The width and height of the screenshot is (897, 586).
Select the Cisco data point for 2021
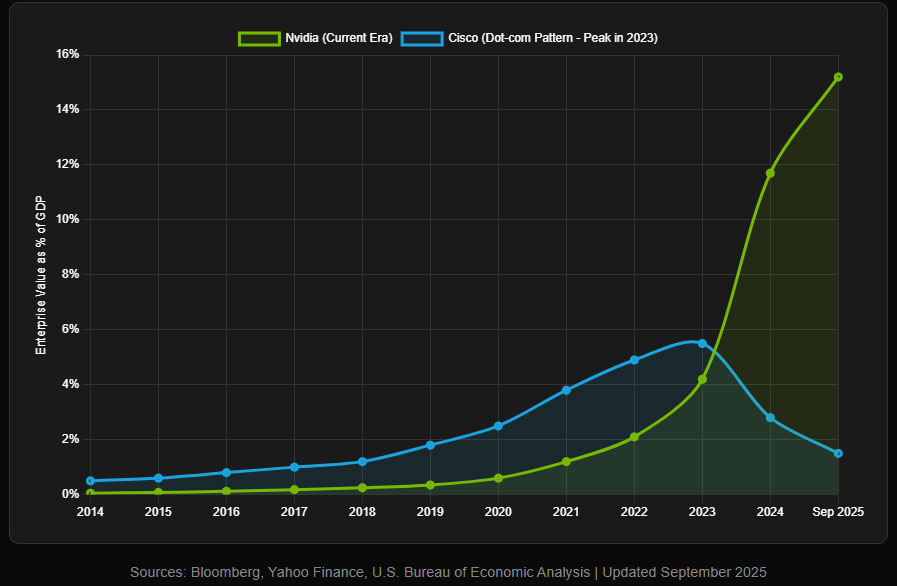click(x=566, y=390)
